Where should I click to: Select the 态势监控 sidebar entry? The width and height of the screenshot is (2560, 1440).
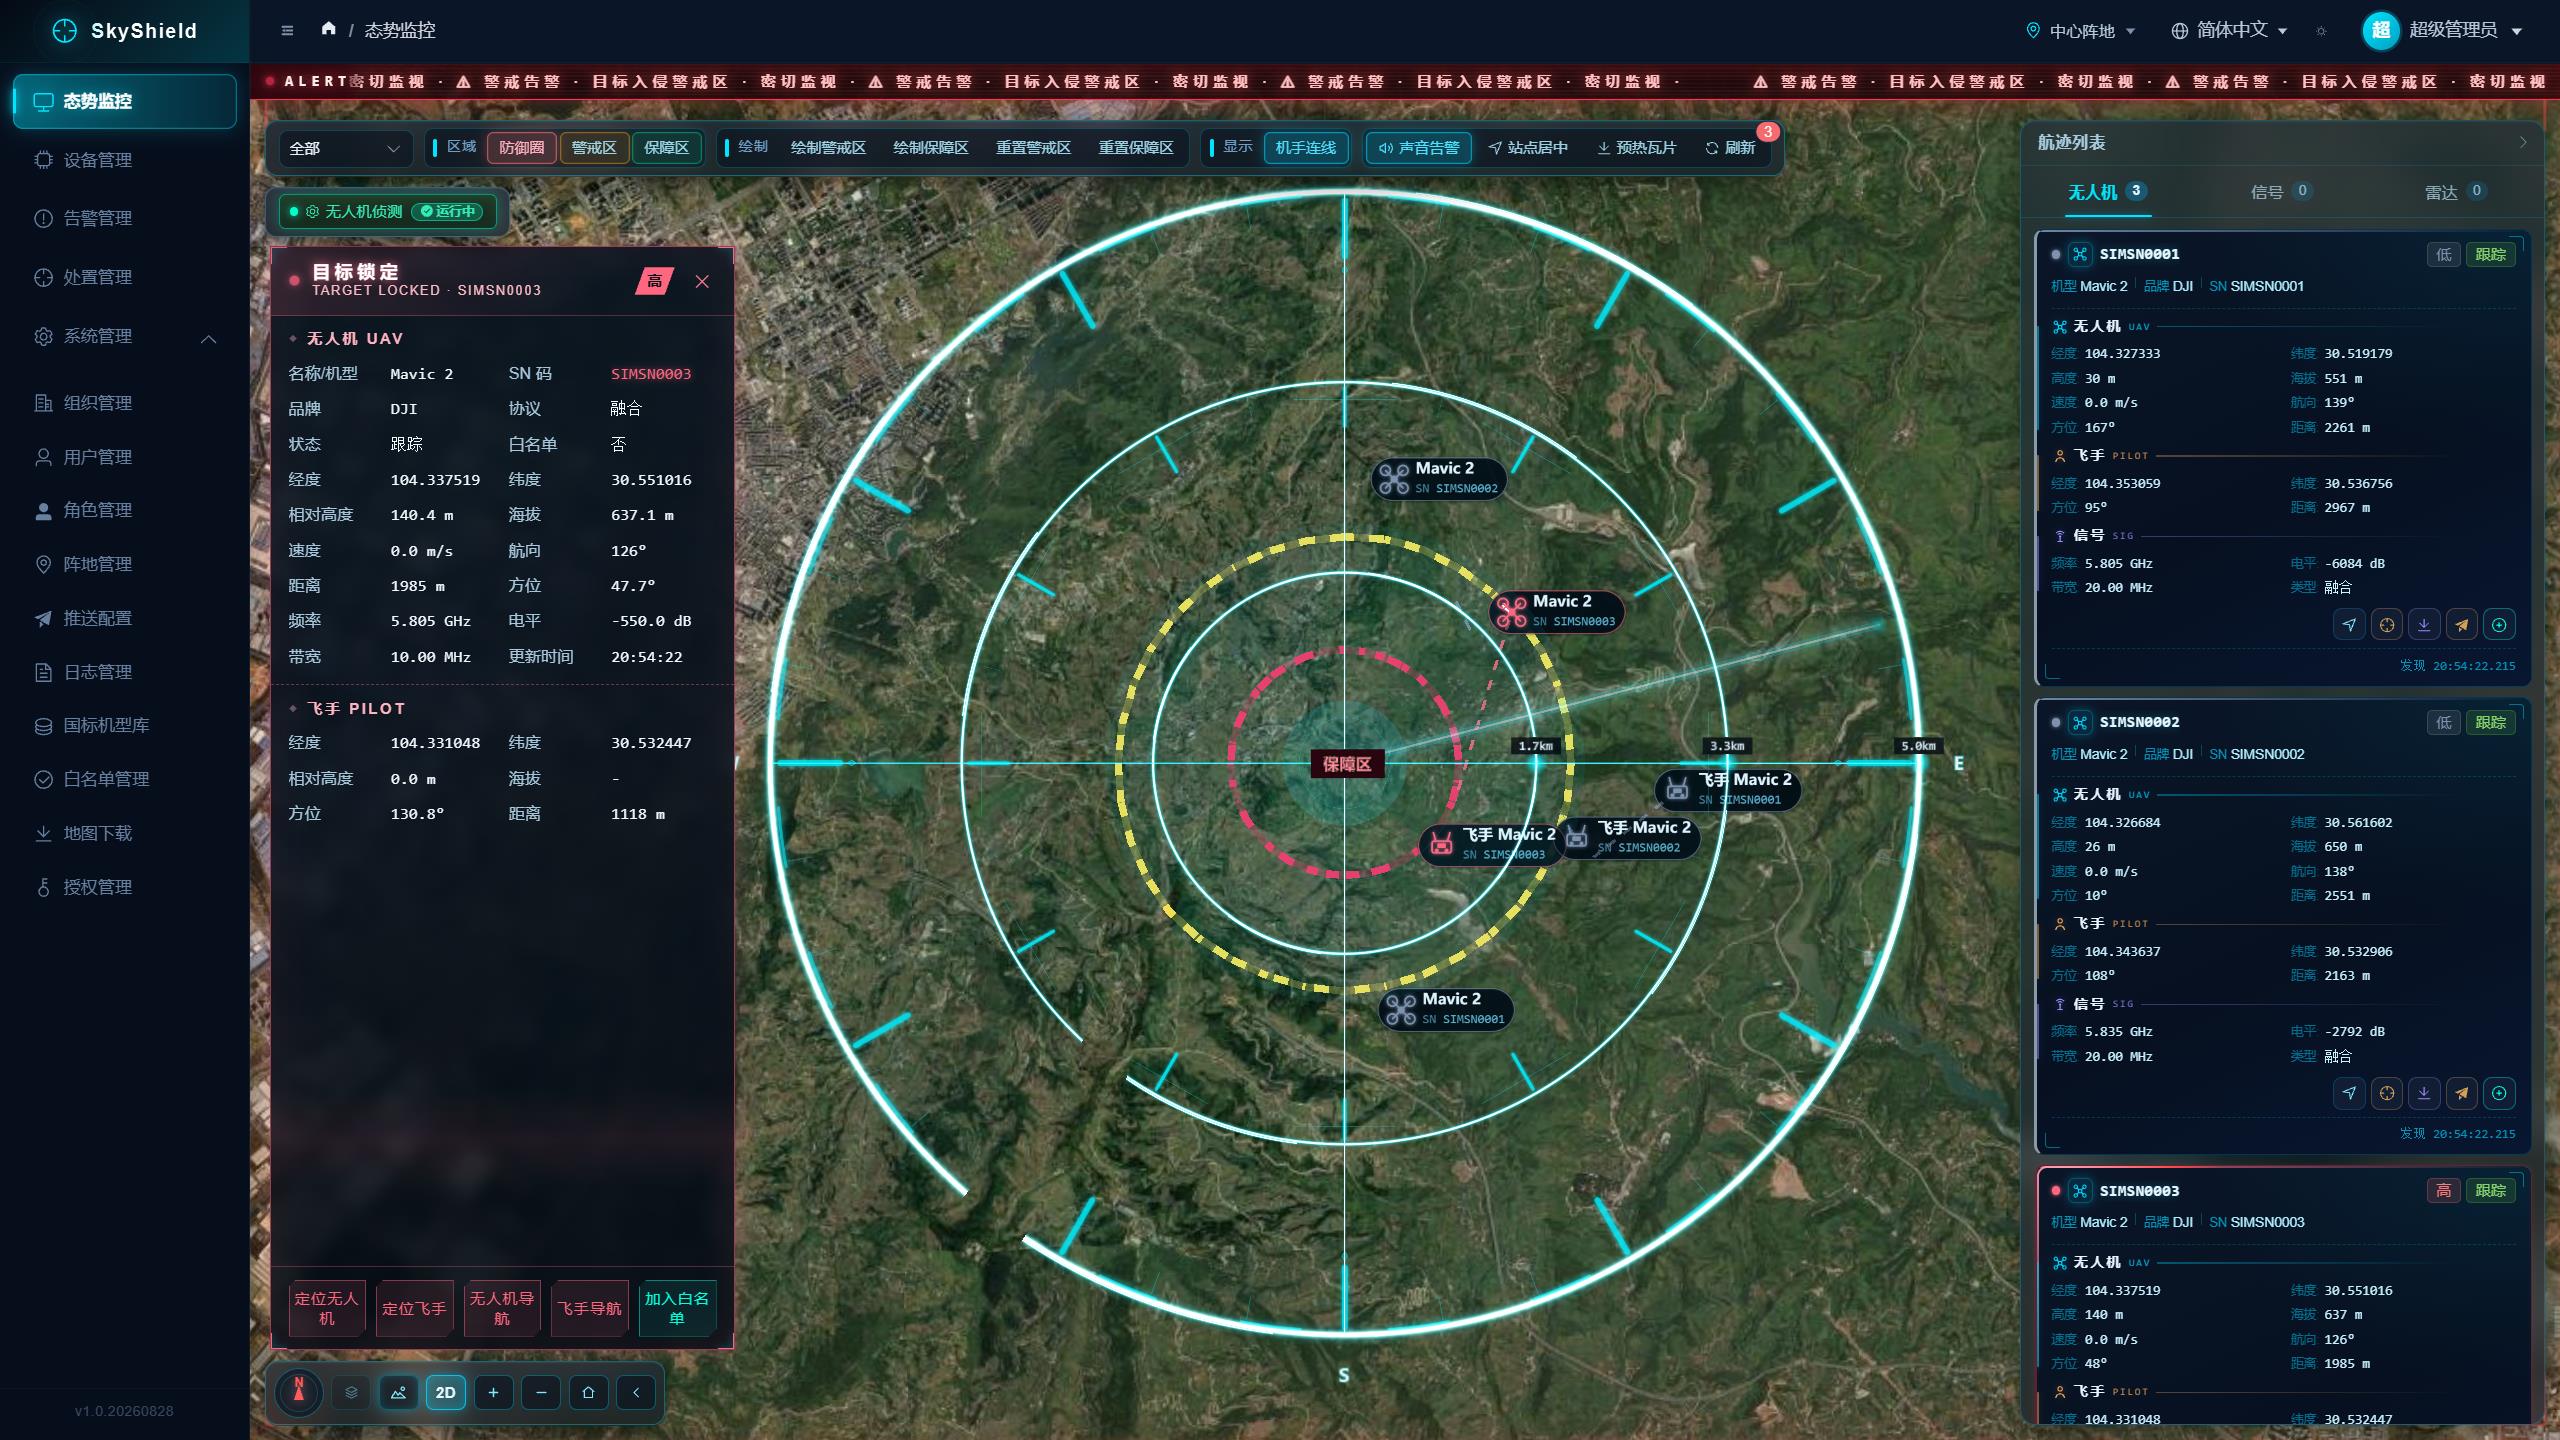pos(124,101)
